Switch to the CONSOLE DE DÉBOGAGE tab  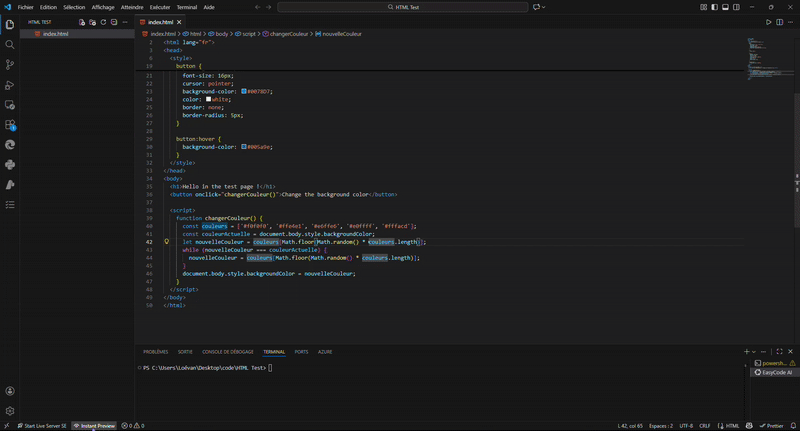pyautogui.click(x=228, y=352)
